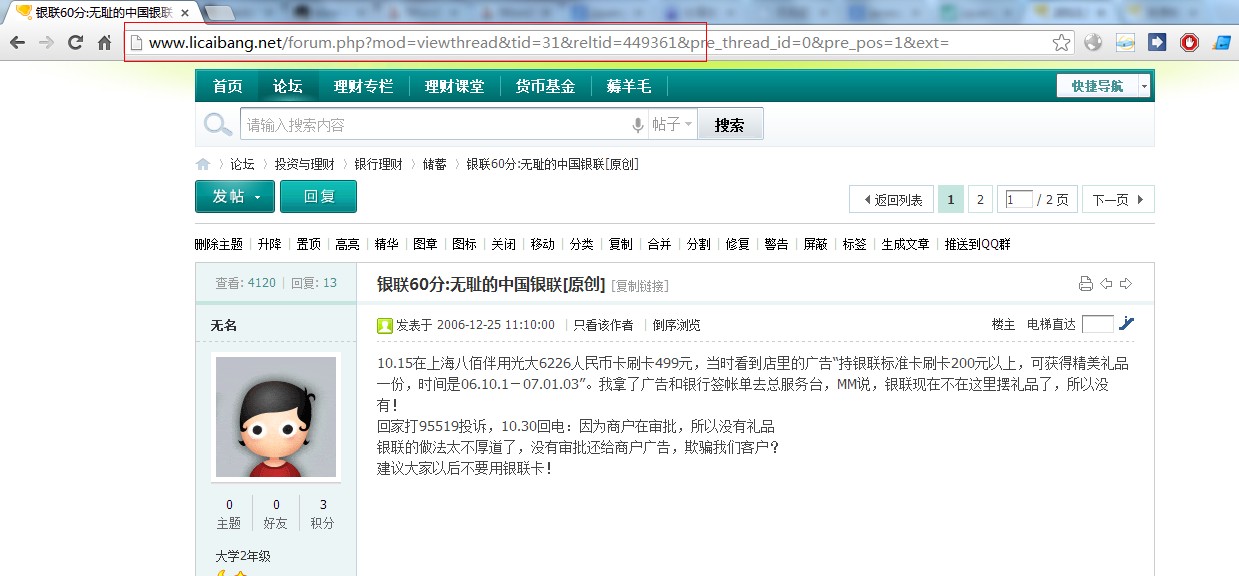Click the 倒序浏览 reverse order link
1239x576 pixels.
(x=677, y=325)
